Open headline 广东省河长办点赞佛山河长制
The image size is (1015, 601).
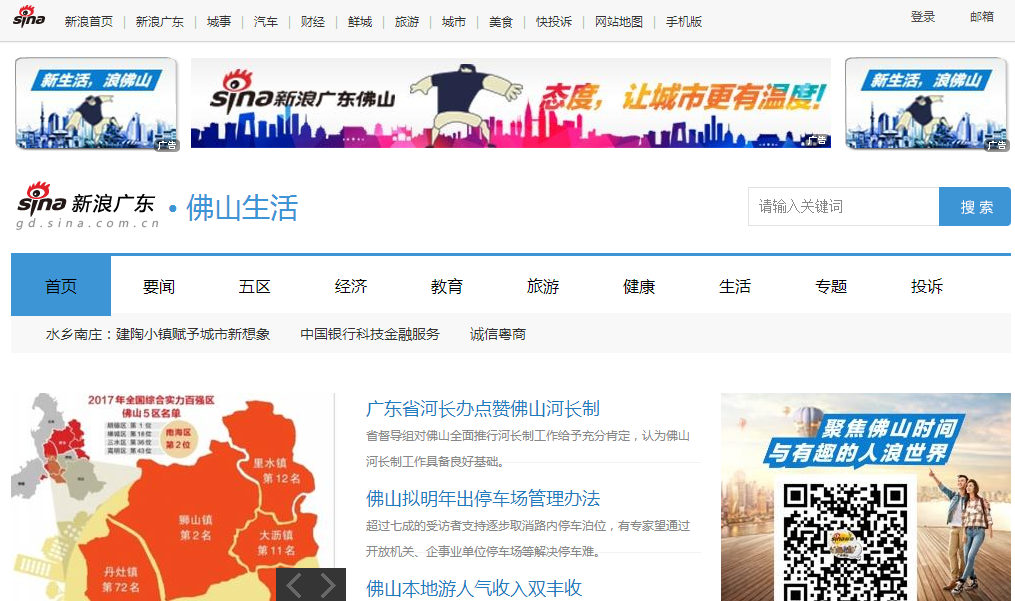click(483, 409)
